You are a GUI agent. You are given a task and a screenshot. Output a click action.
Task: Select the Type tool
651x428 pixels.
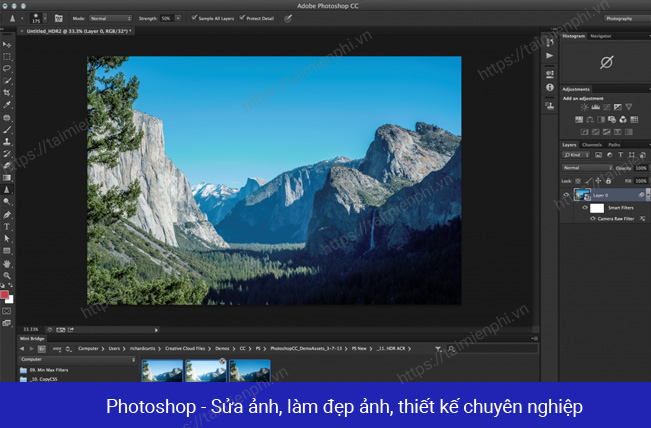pyautogui.click(x=7, y=227)
